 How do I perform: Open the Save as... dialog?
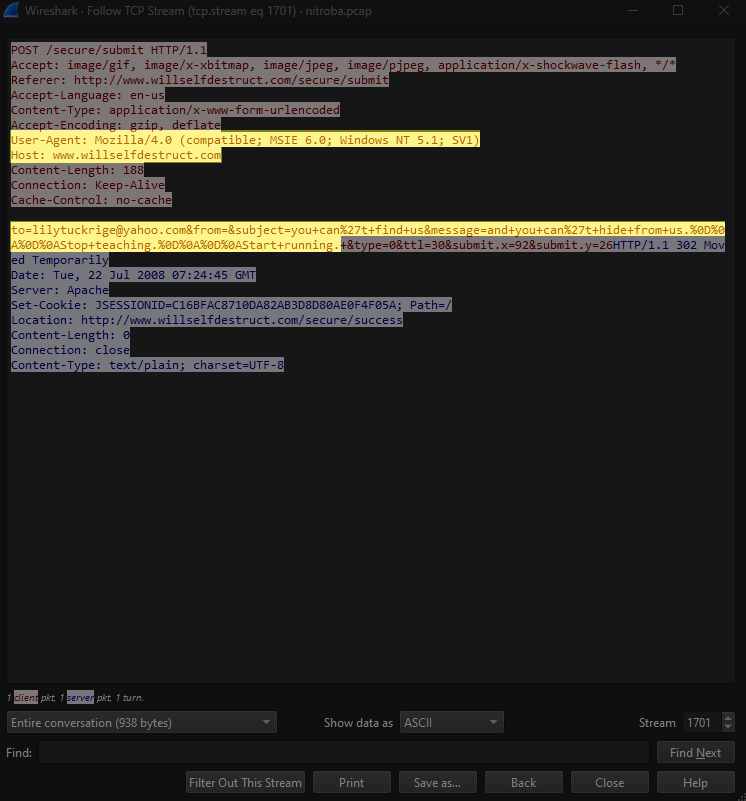pyautogui.click(x=437, y=782)
